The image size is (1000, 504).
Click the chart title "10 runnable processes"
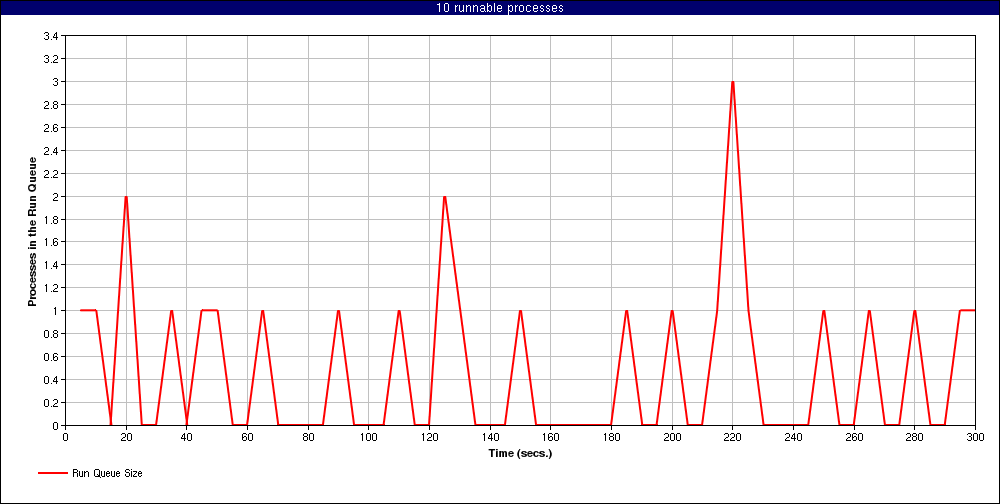pos(500,8)
